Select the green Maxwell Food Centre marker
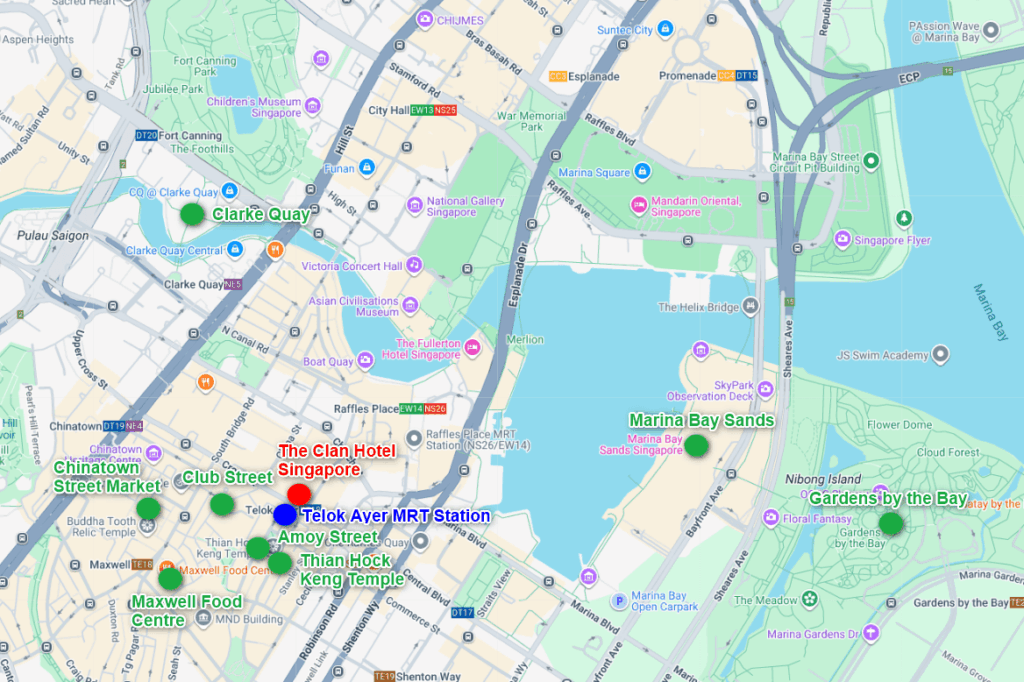The width and height of the screenshot is (1024, 682). (170, 578)
